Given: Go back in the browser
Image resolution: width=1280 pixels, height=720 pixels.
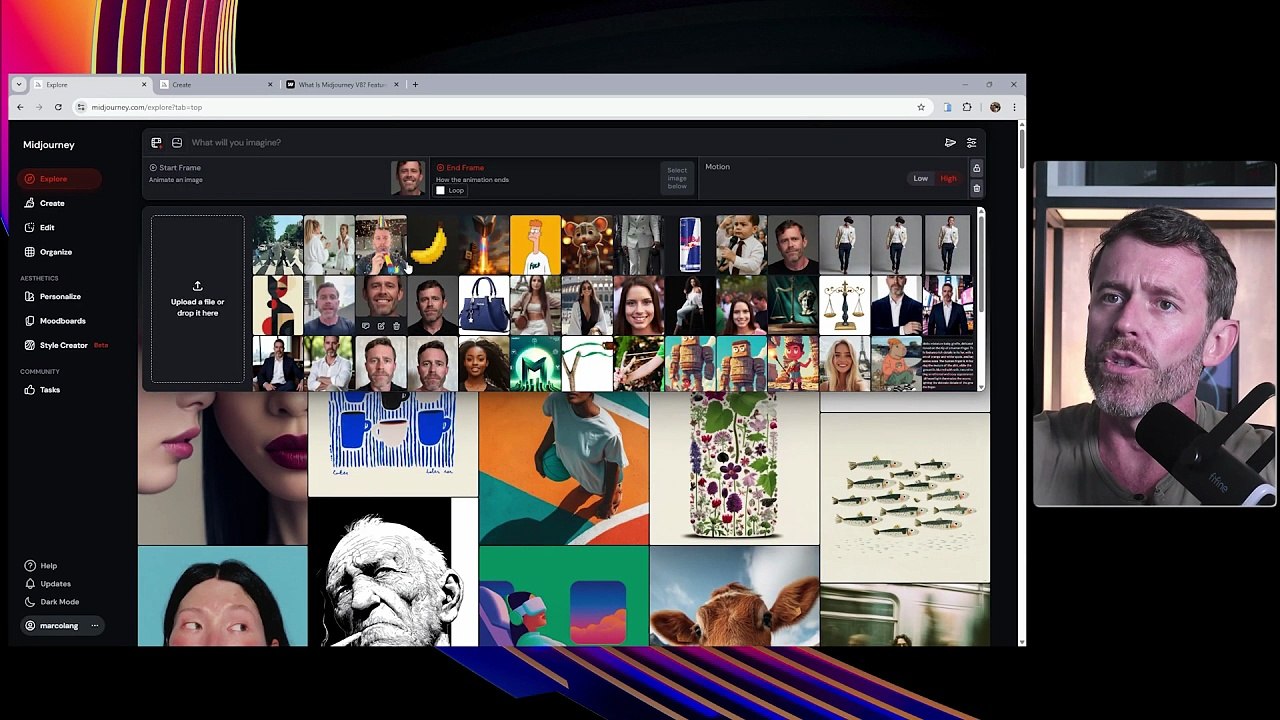Looking at the screenshot, I should coord(20,107).
